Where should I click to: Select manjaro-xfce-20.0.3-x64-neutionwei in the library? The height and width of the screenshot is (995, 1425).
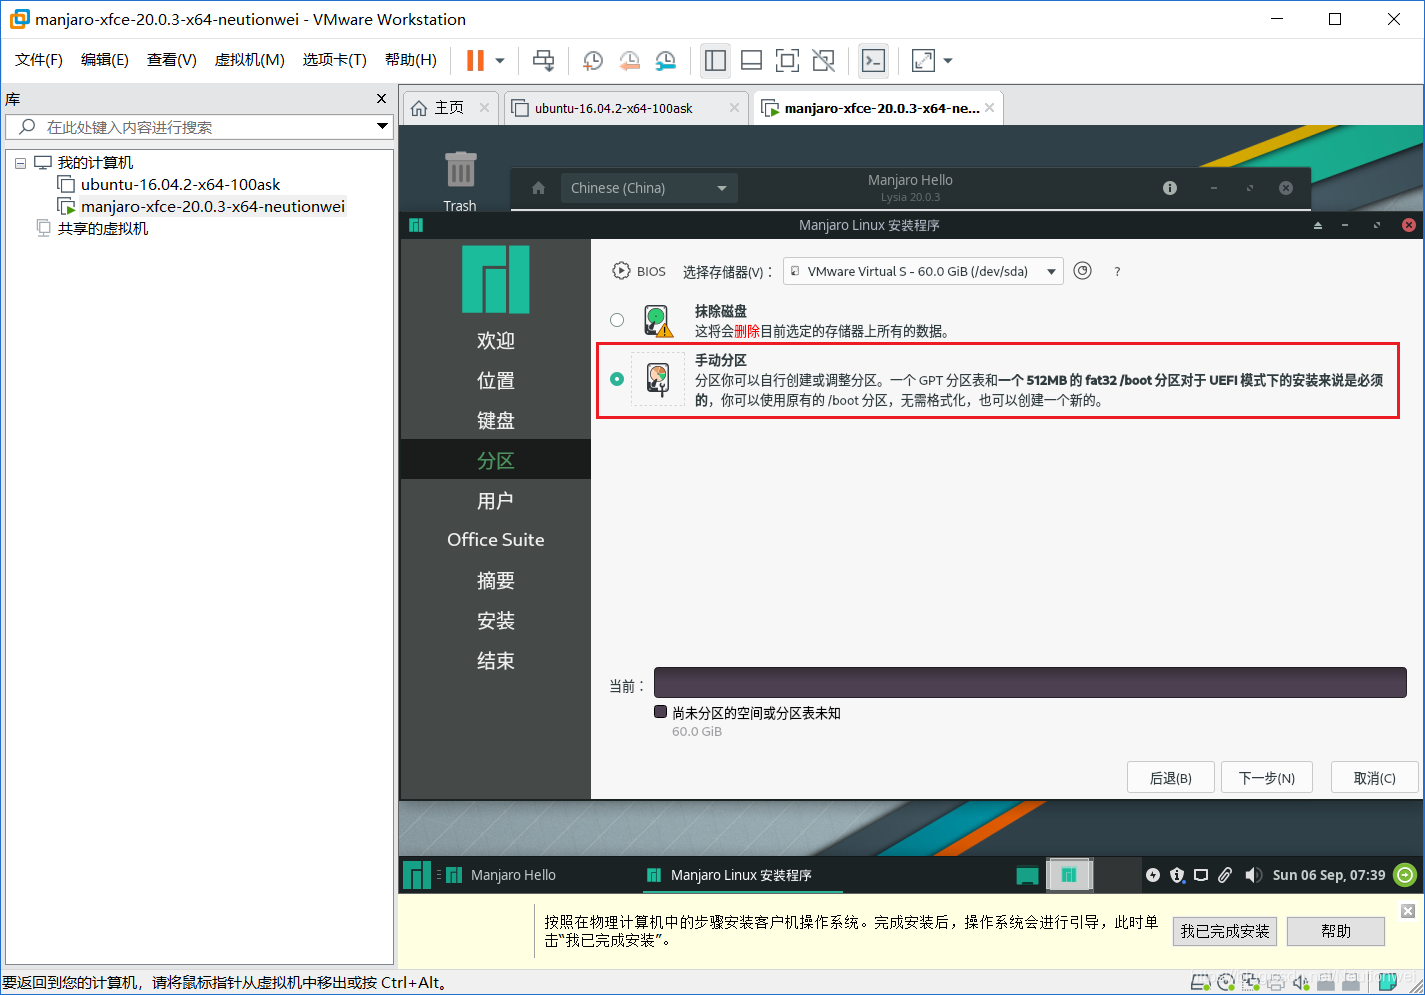point(212,207)
